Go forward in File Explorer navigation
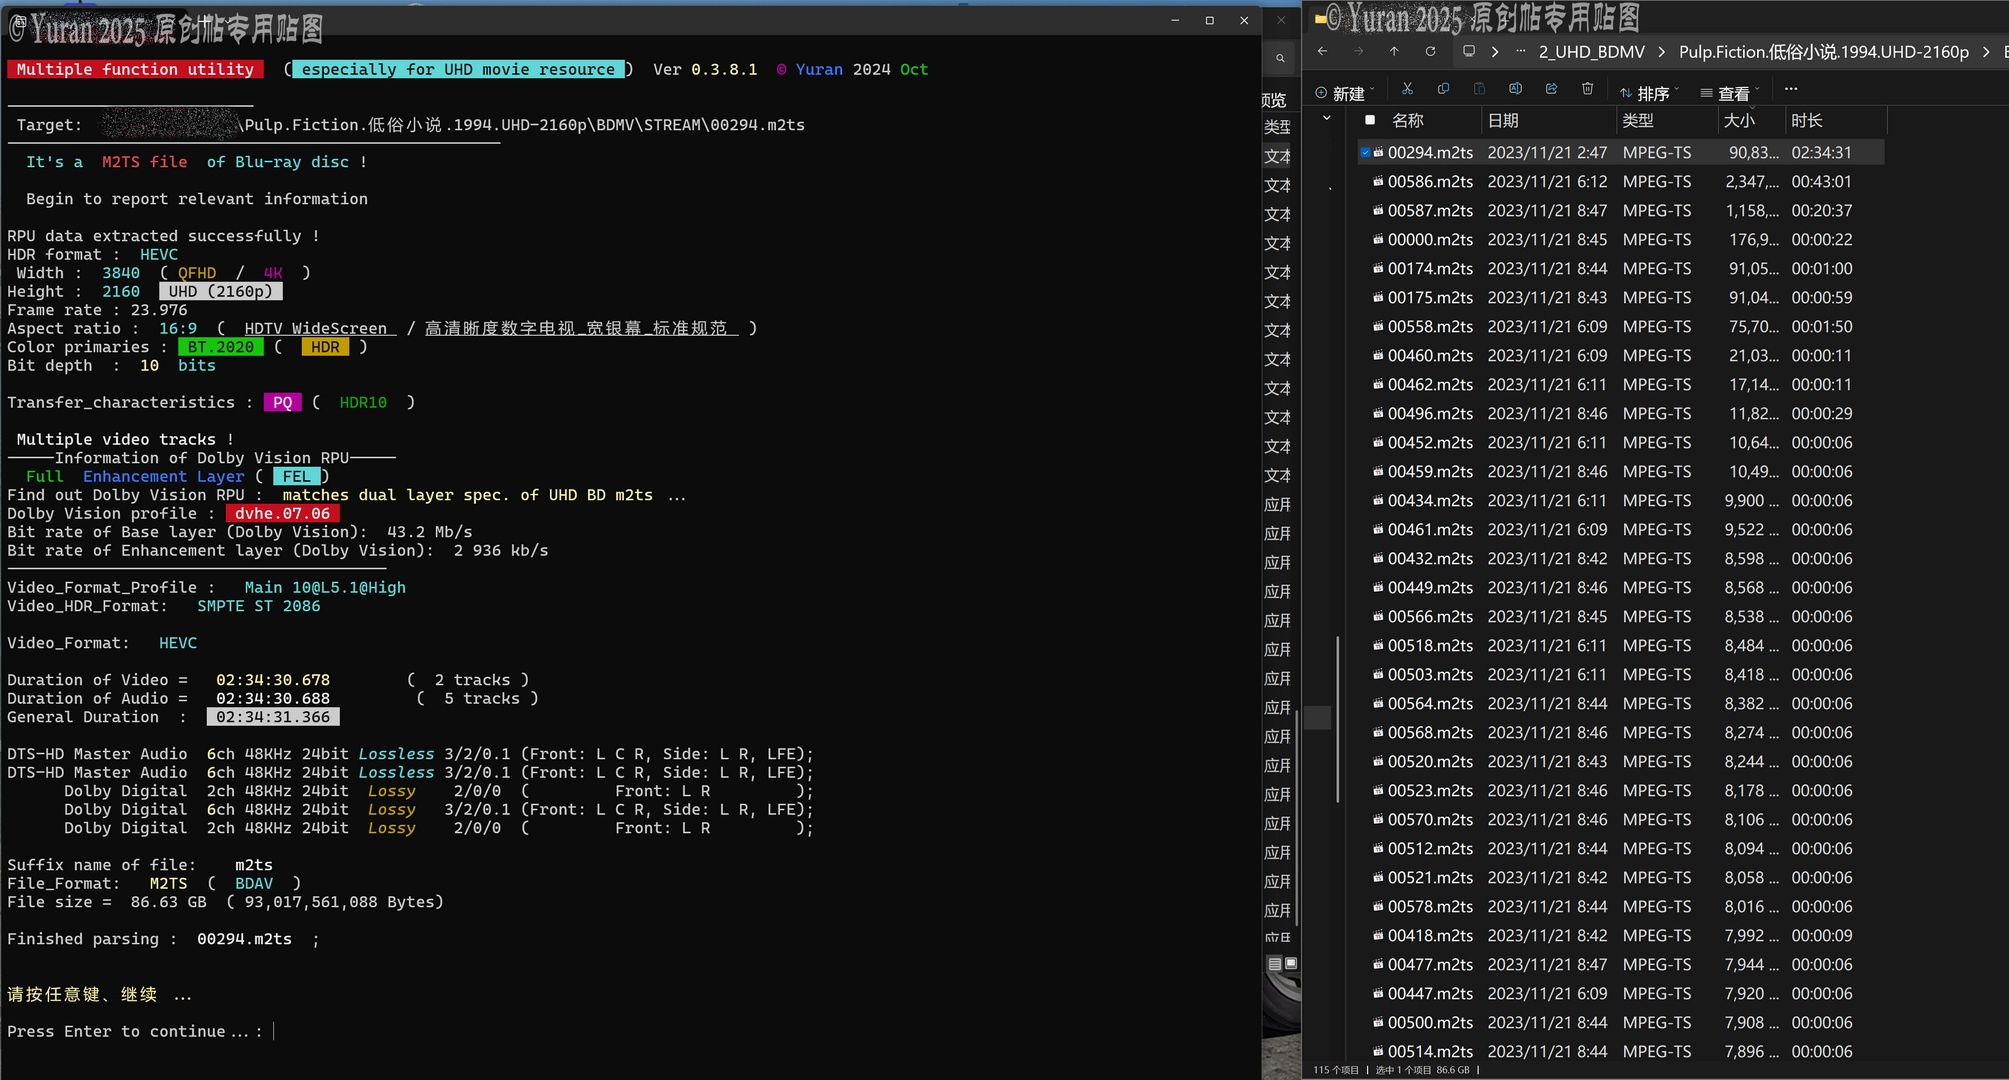Image resolution: width=2009 pixels, height=1080 pixels. pos(1358,51)
